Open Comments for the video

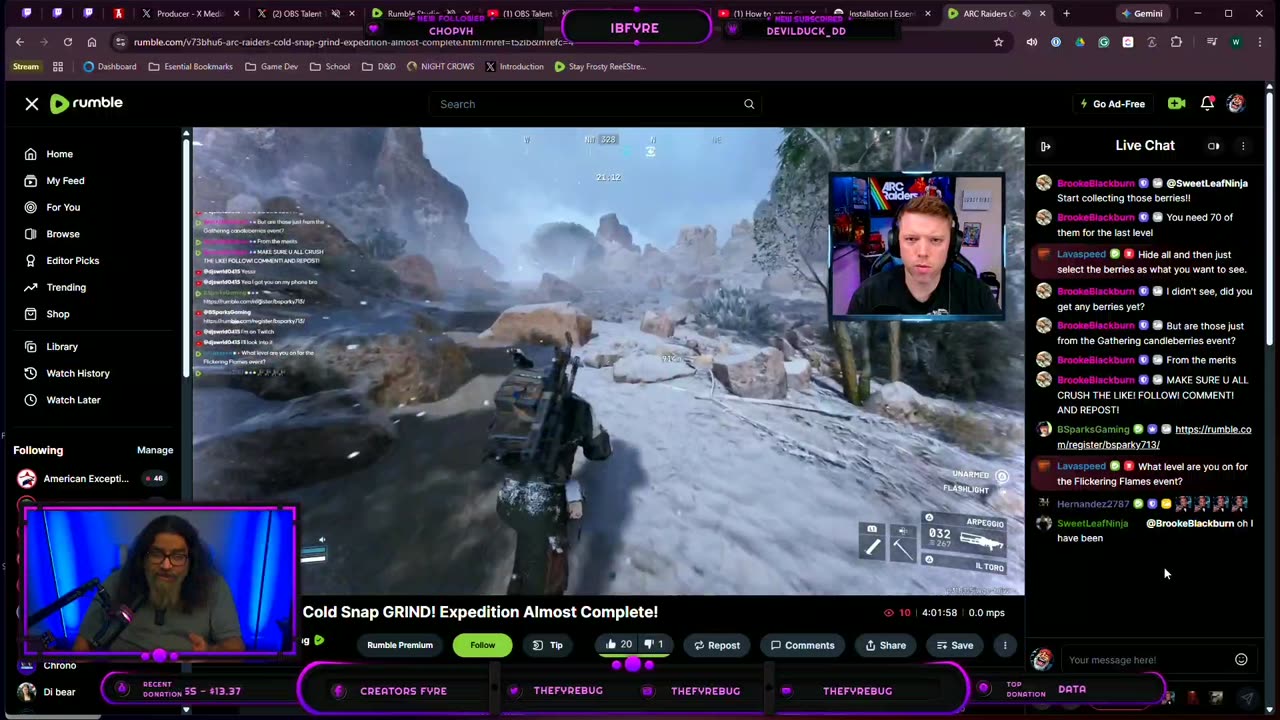click(802, 645)
